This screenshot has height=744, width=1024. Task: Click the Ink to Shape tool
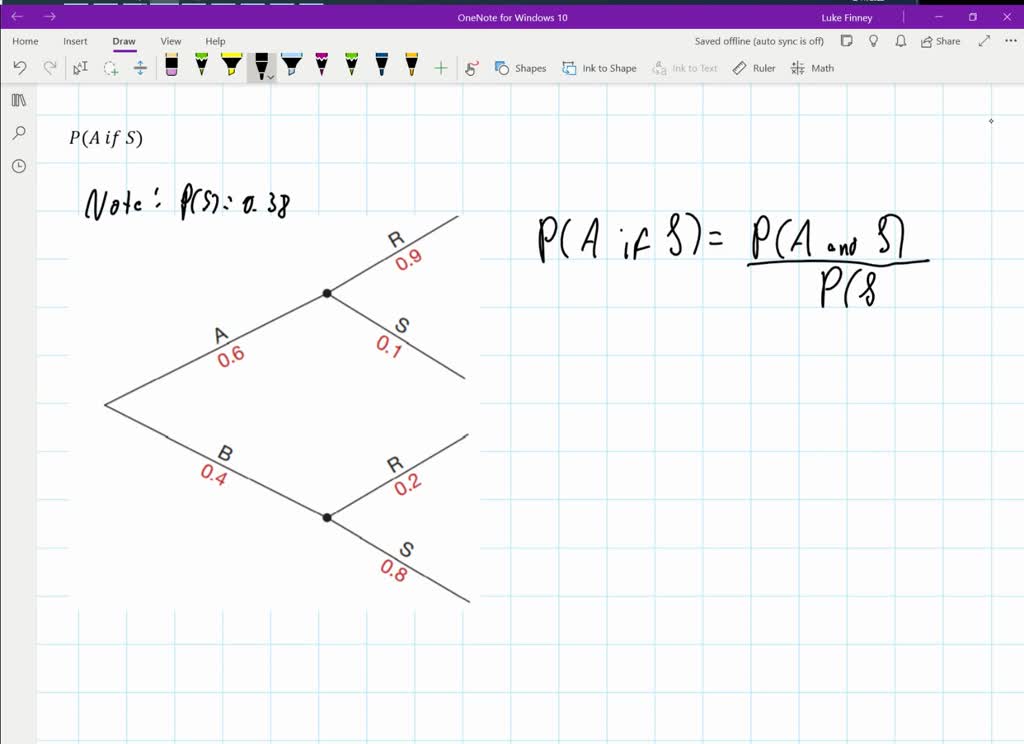point(599,67)
